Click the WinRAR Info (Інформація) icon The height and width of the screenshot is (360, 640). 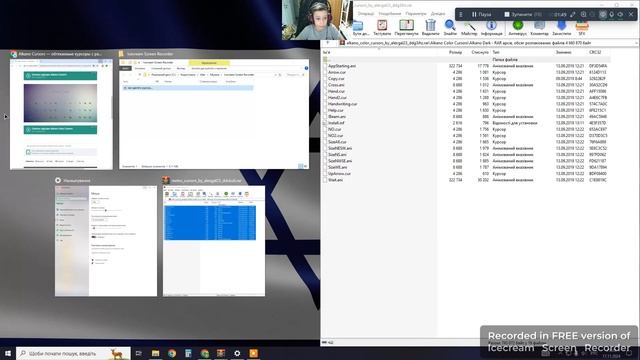tap(491, 25)
